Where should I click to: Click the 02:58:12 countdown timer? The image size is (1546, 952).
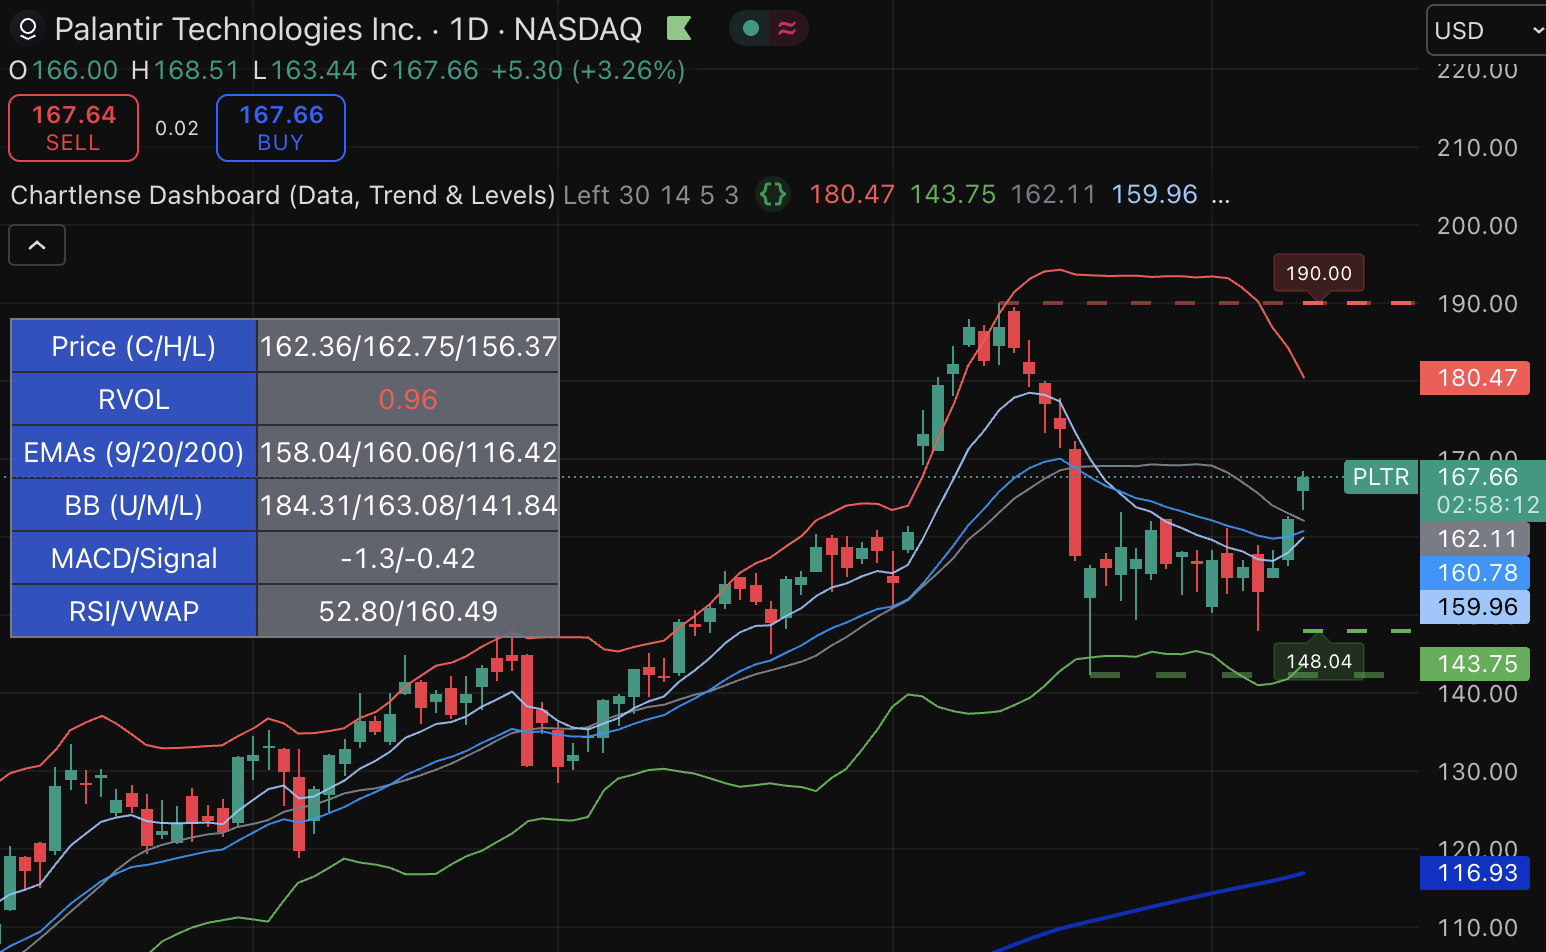coord(1487,505)
